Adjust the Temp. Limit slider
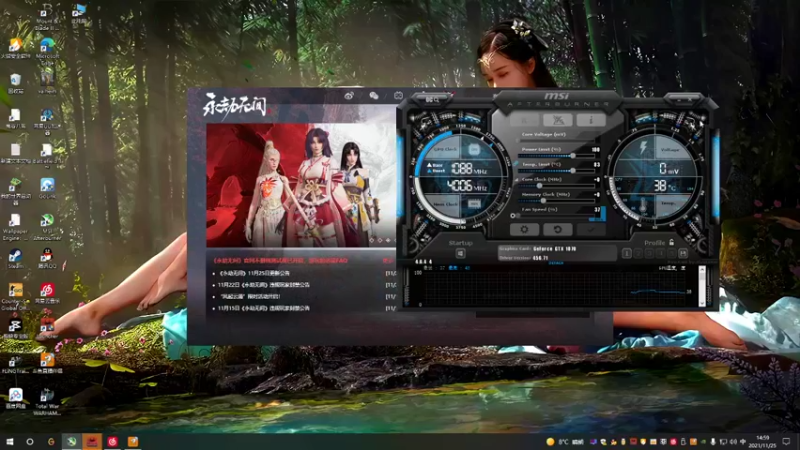The height and width of the screenshot is (450, 800). (555, 170)
